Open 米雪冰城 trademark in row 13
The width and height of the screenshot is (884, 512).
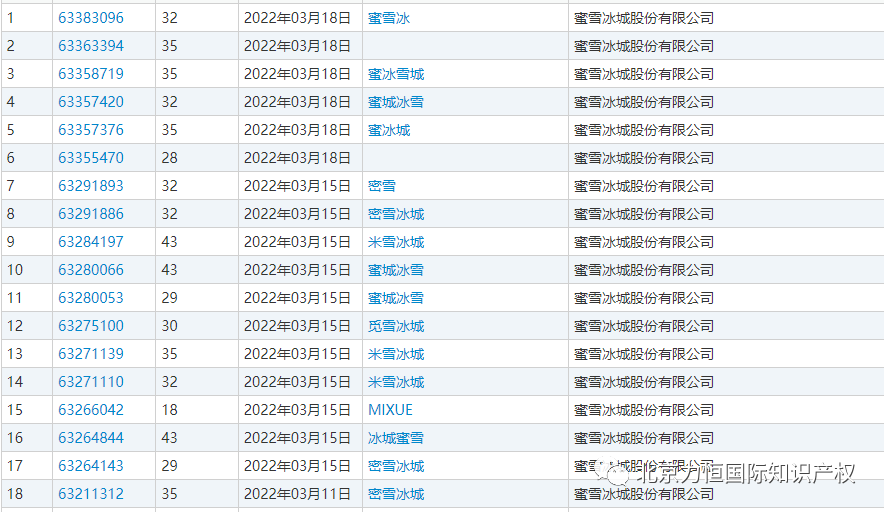396,354
